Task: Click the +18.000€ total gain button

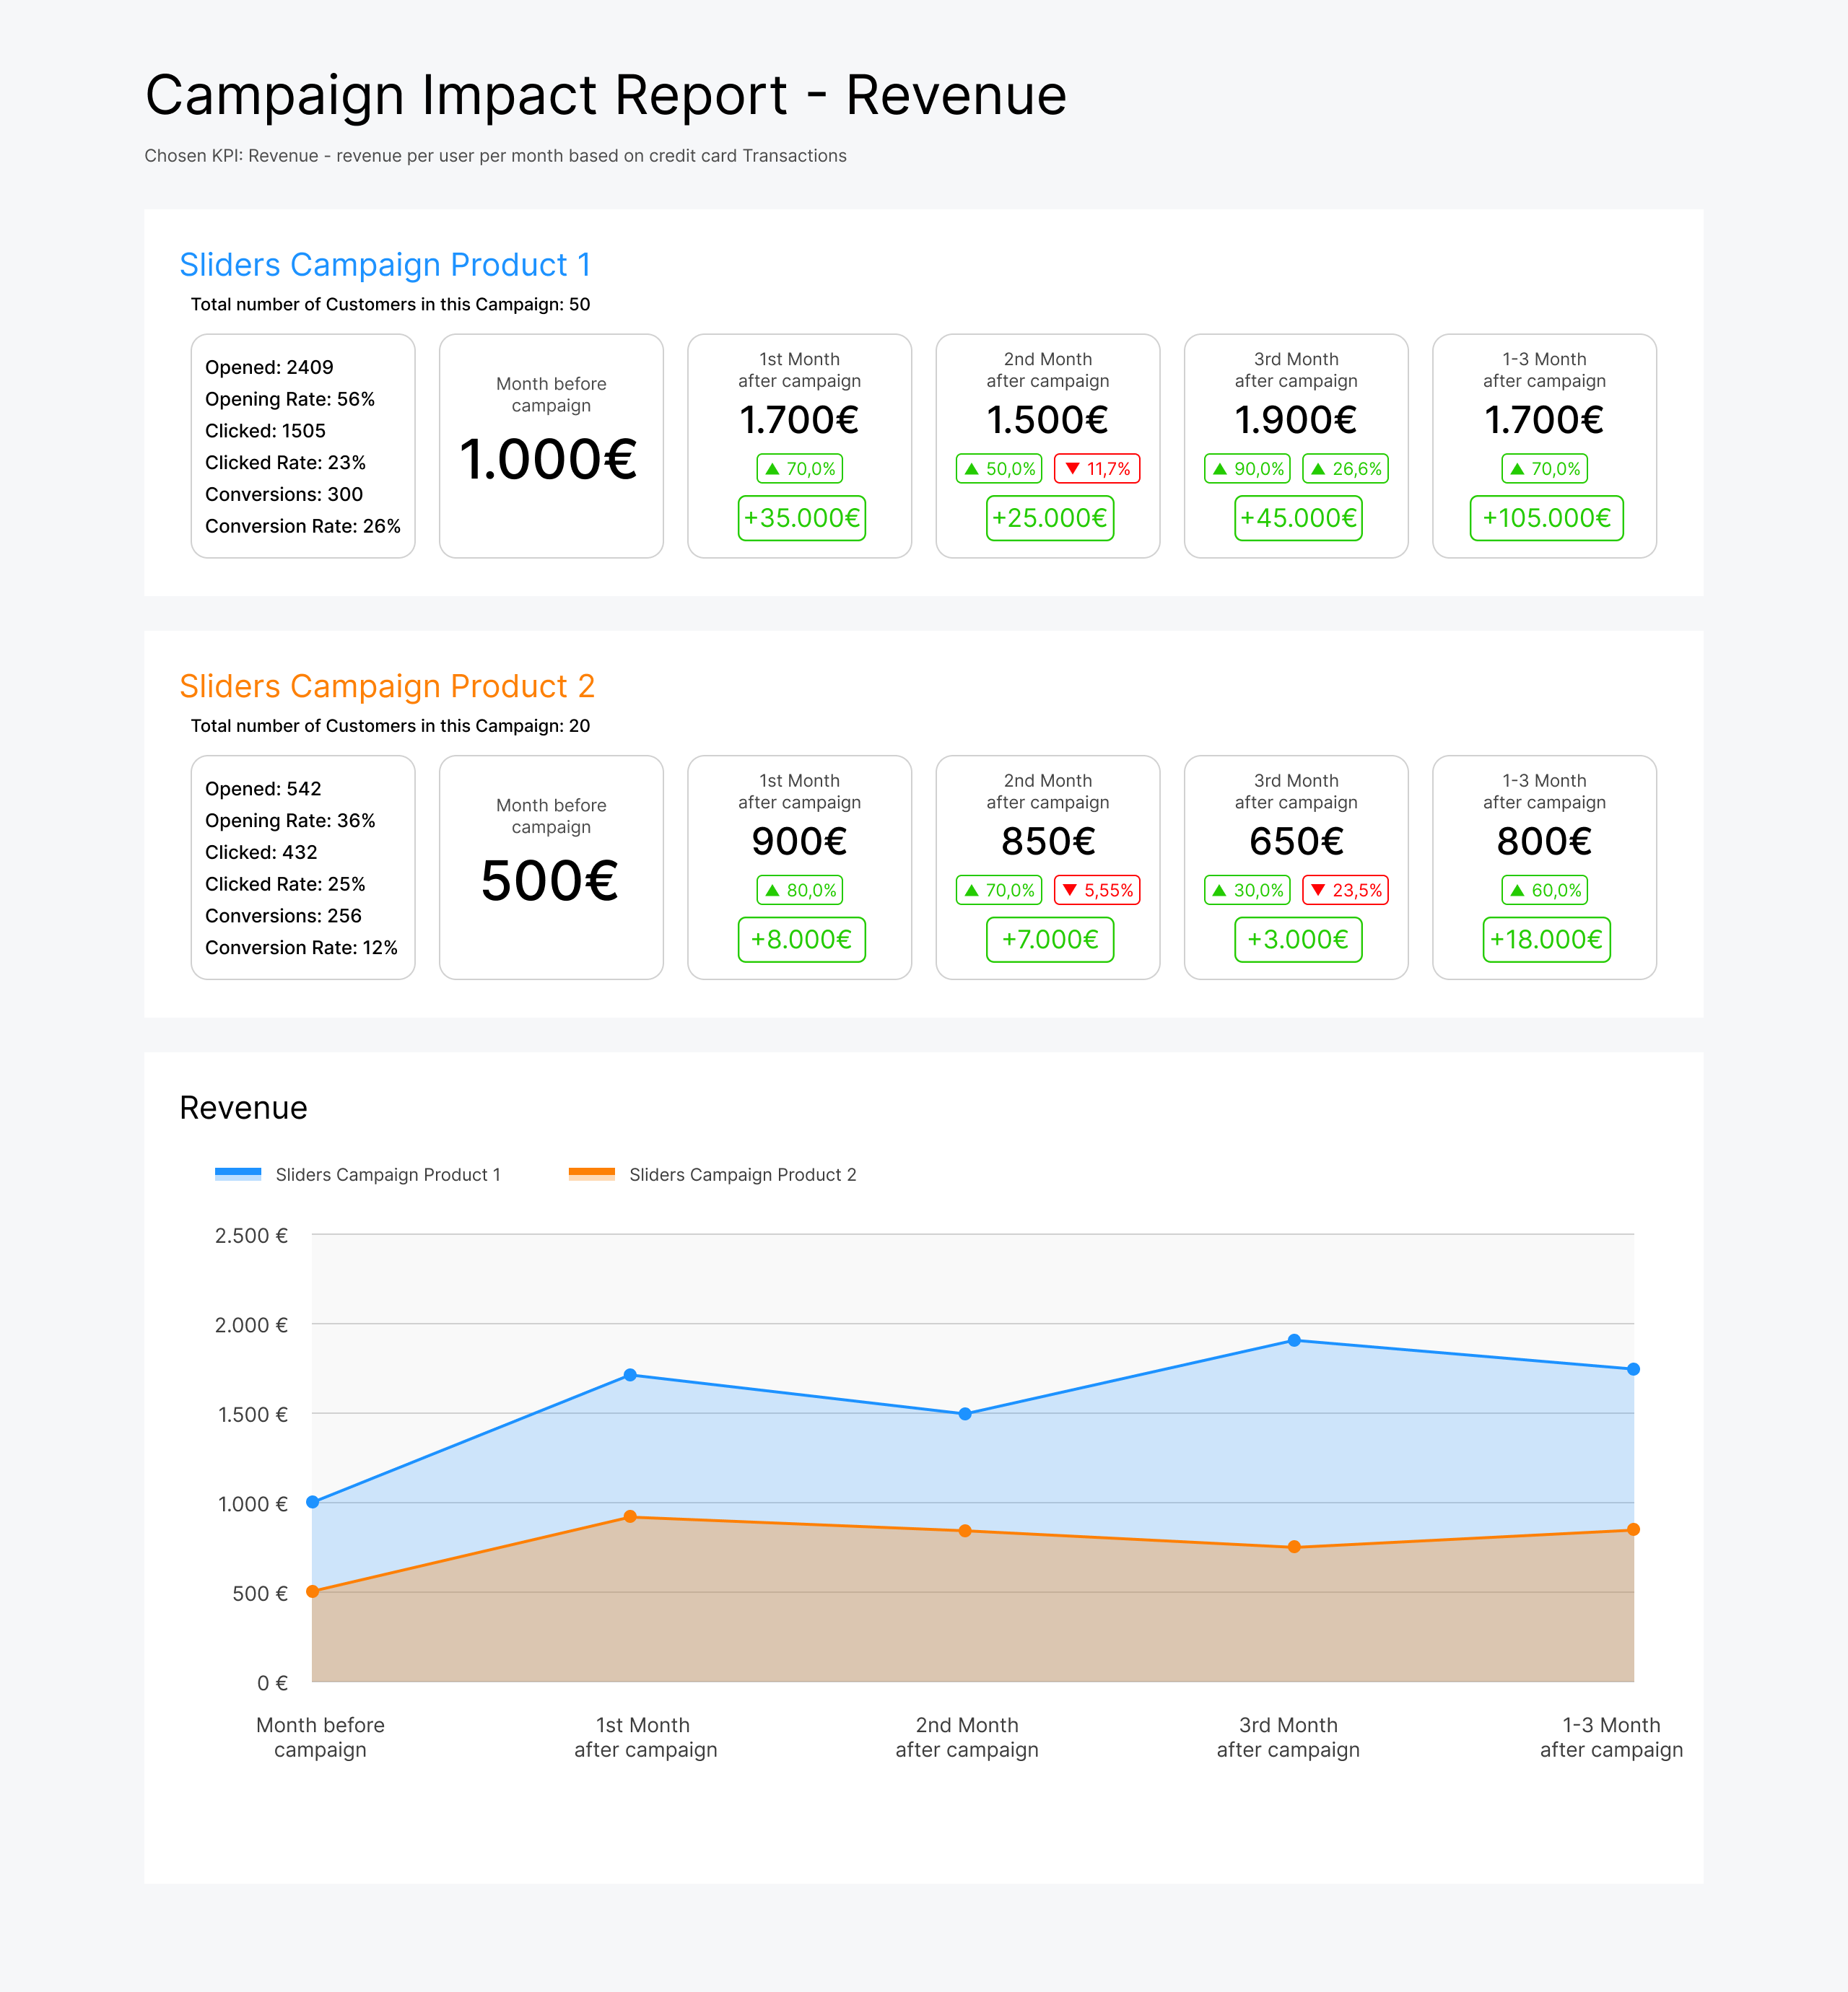Action: pos(1546,940)
